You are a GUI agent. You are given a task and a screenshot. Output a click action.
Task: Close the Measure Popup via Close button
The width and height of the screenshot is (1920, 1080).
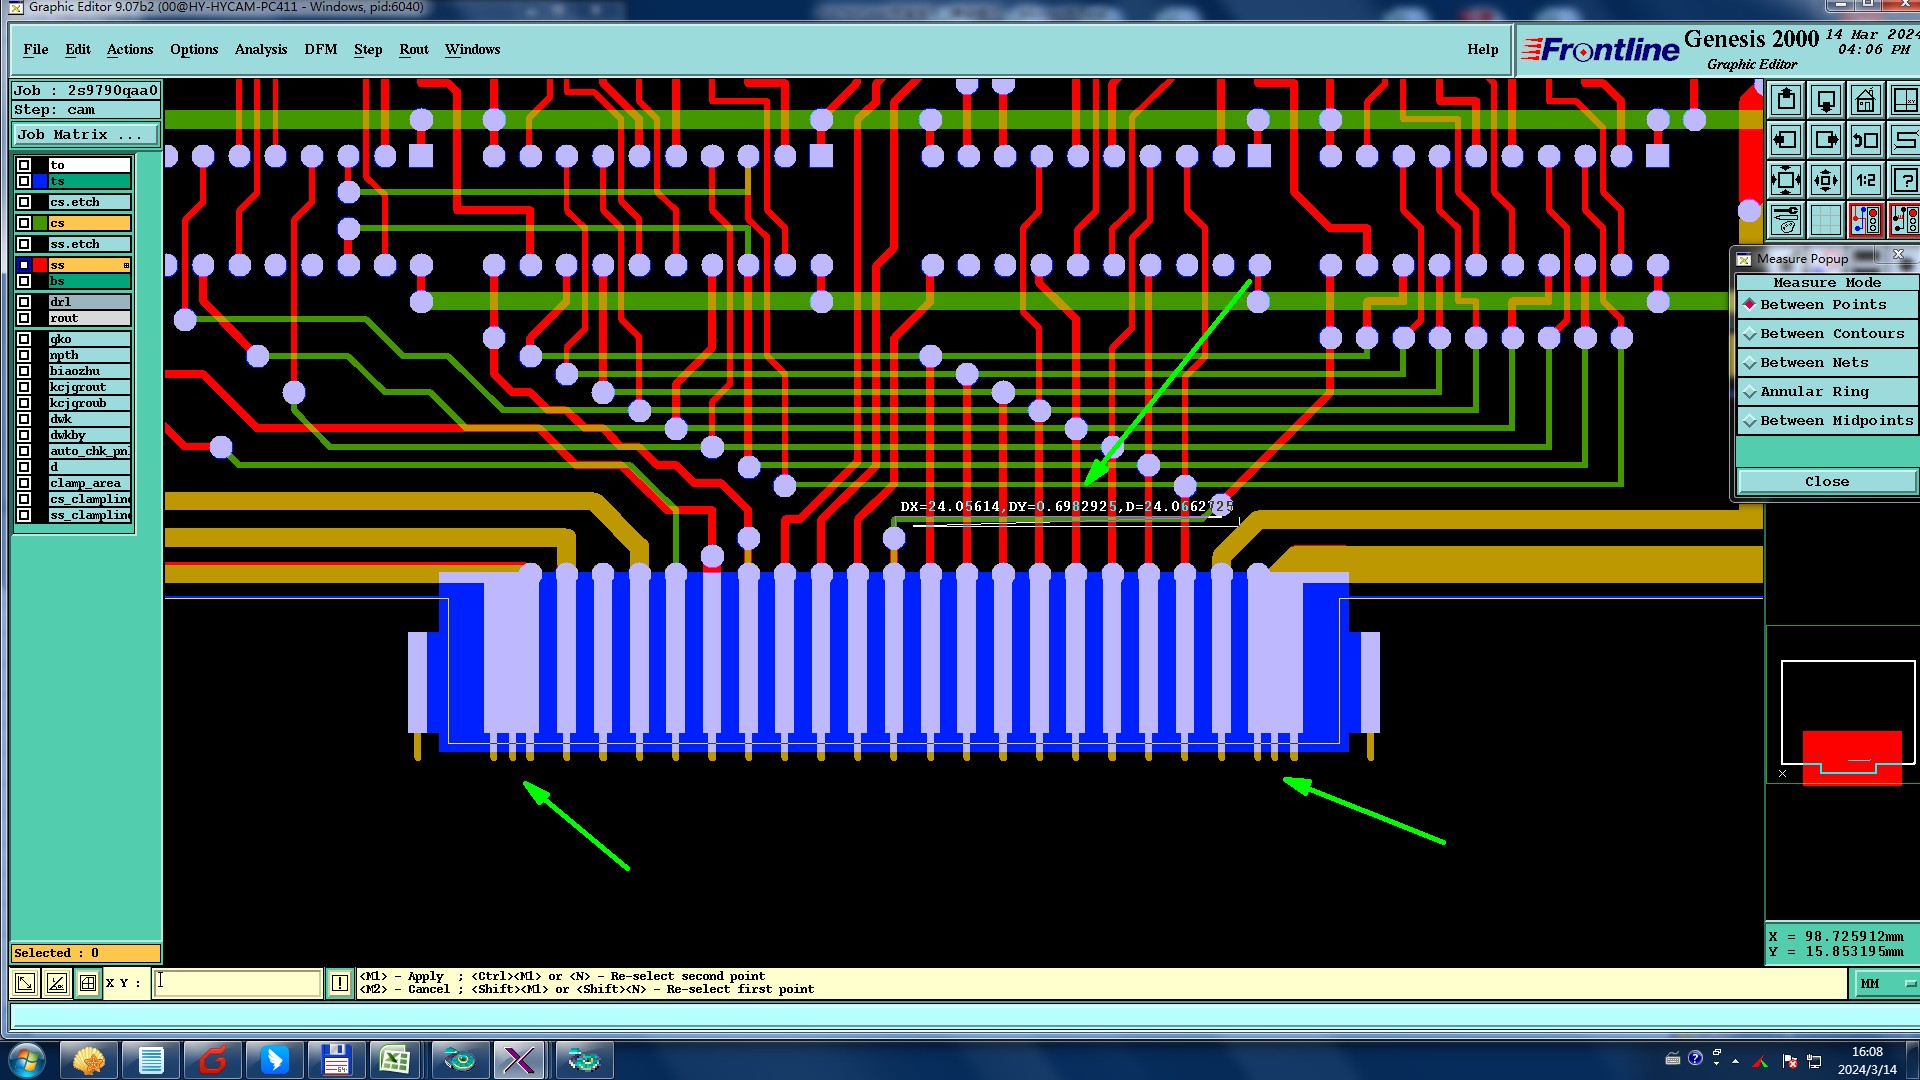tap(1826, 482)
